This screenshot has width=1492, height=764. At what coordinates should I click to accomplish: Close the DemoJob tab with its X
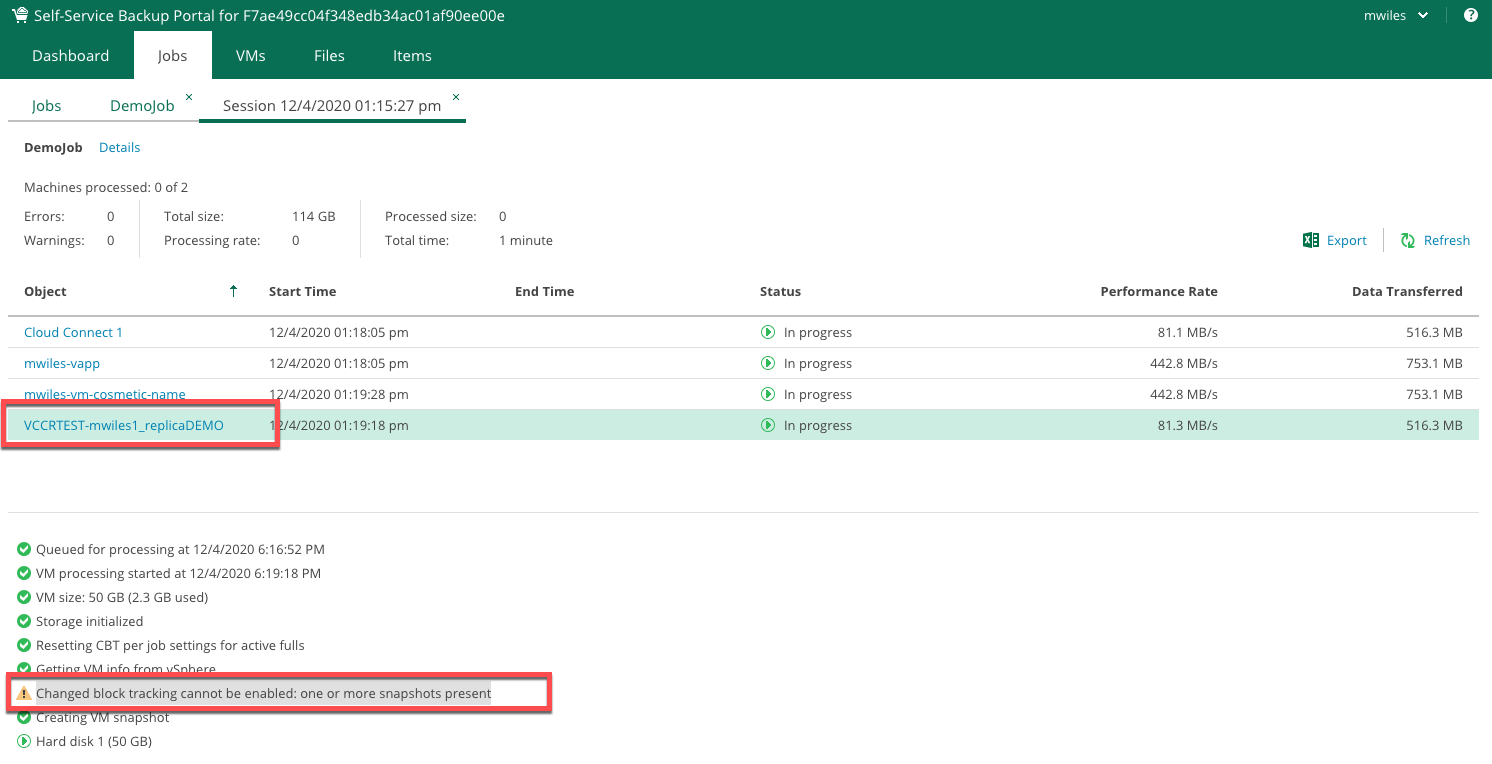point(189,97)
